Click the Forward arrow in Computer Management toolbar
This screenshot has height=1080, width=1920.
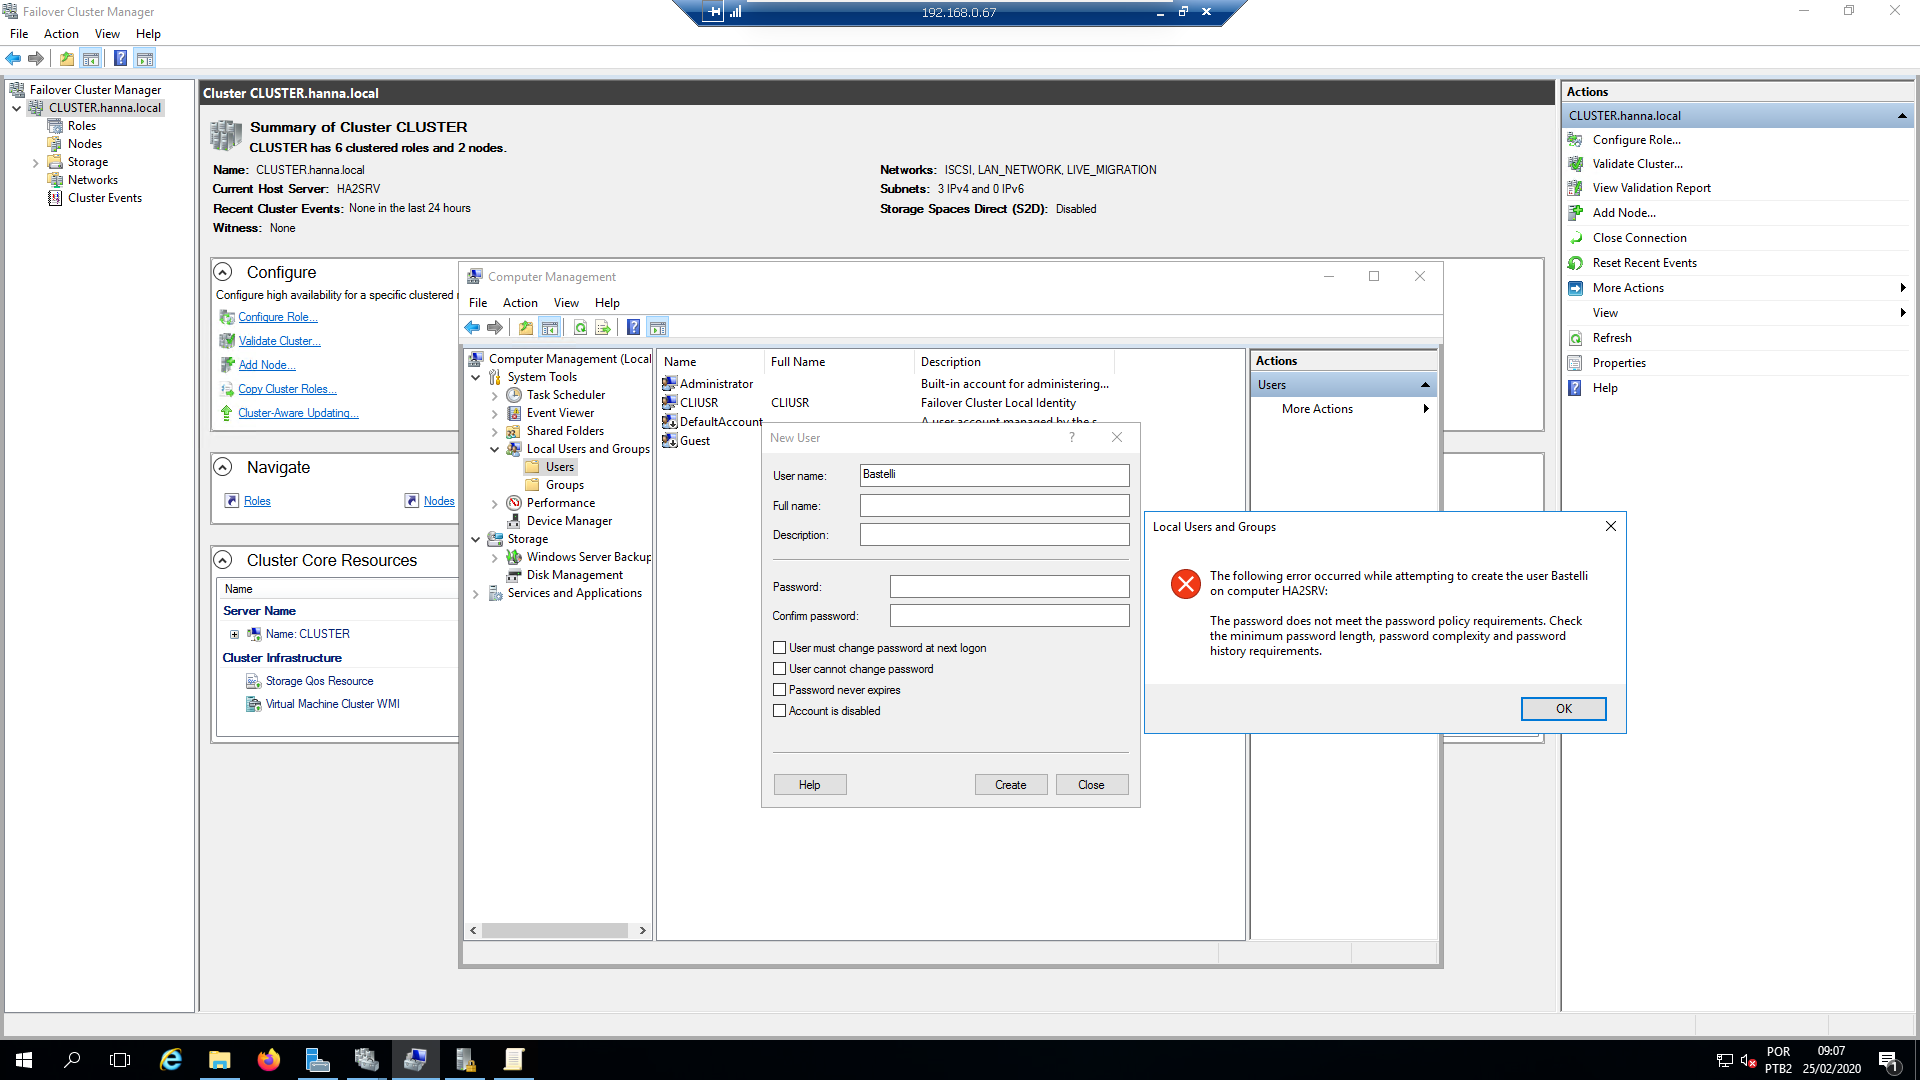[x=495, y=327]
